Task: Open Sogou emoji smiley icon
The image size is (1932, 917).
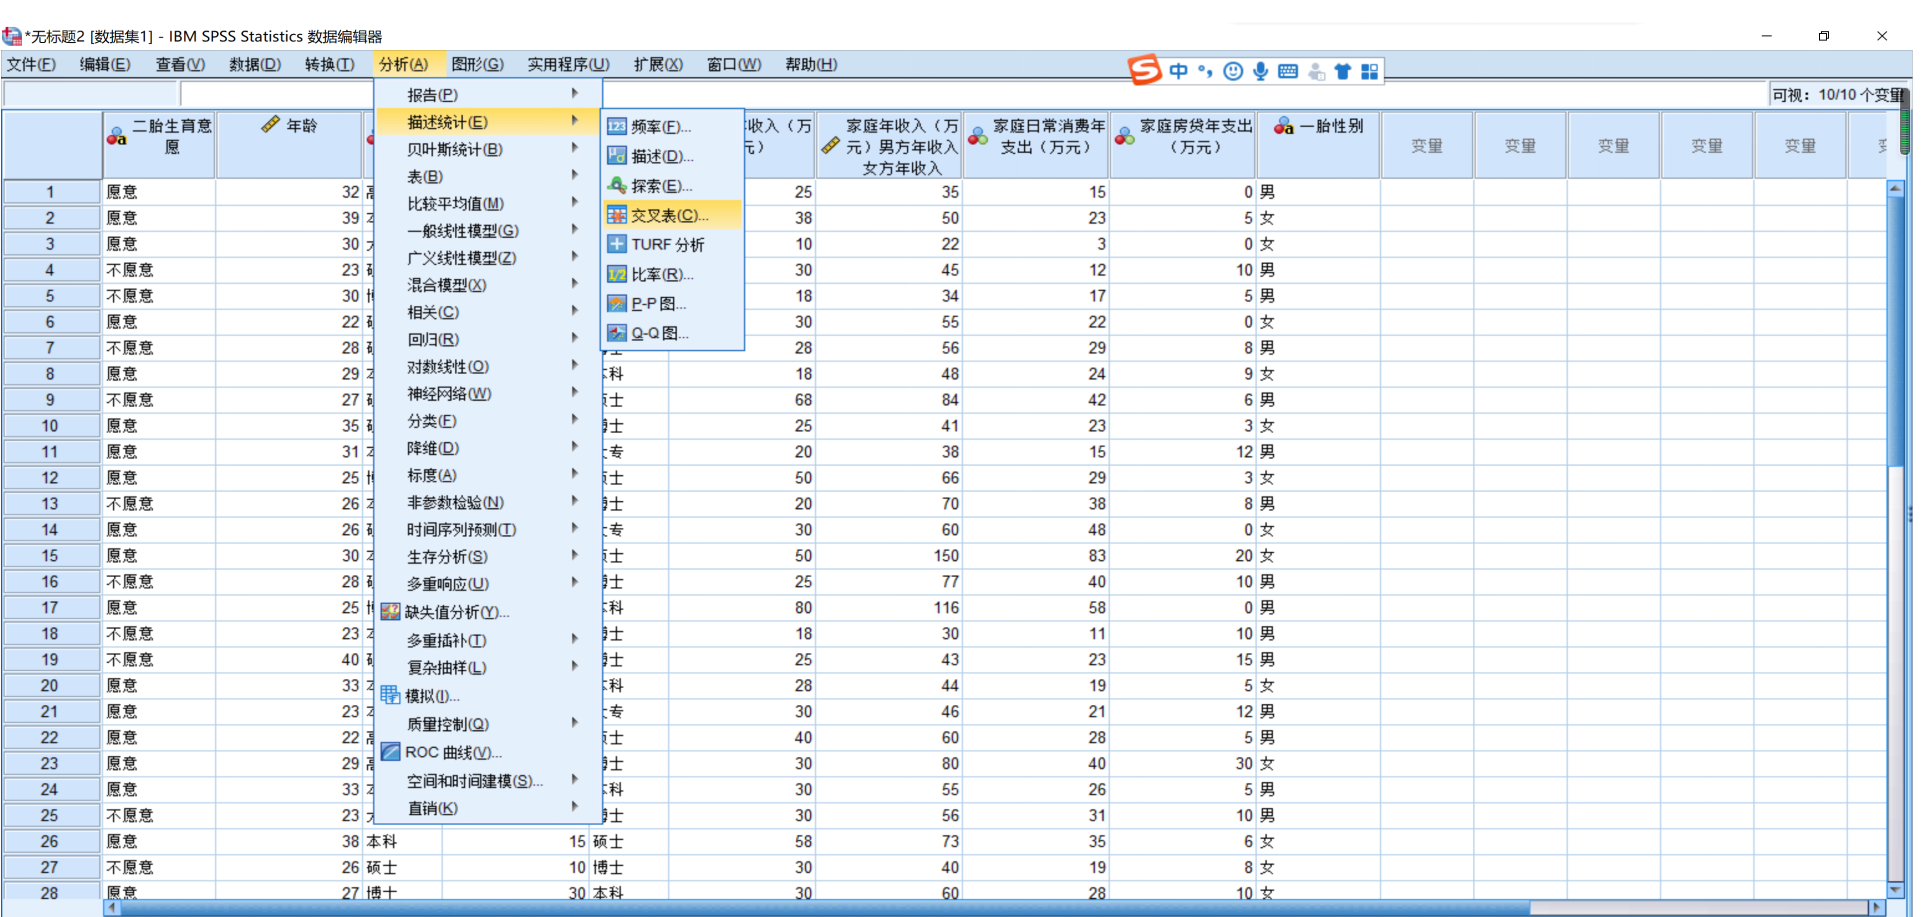Action: pos(1233,71)
